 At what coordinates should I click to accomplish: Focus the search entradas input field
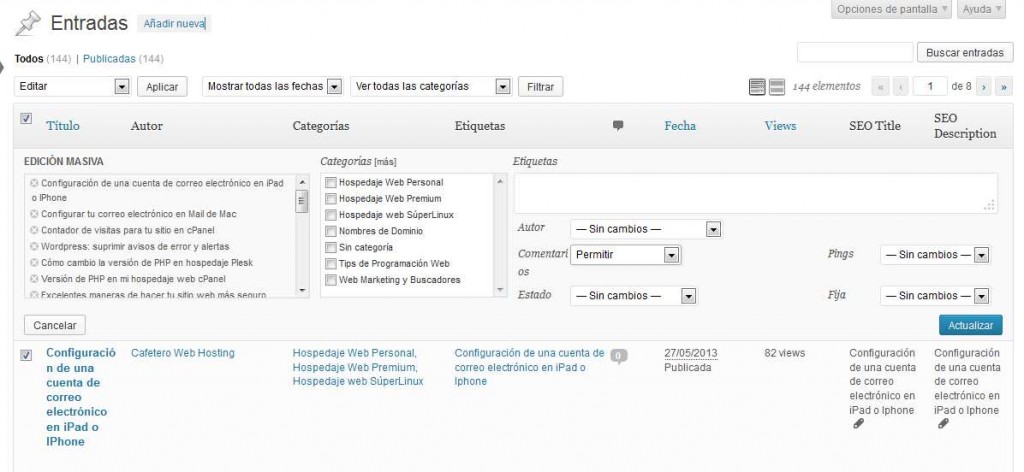pyautogui.click(x=855, y=53)
